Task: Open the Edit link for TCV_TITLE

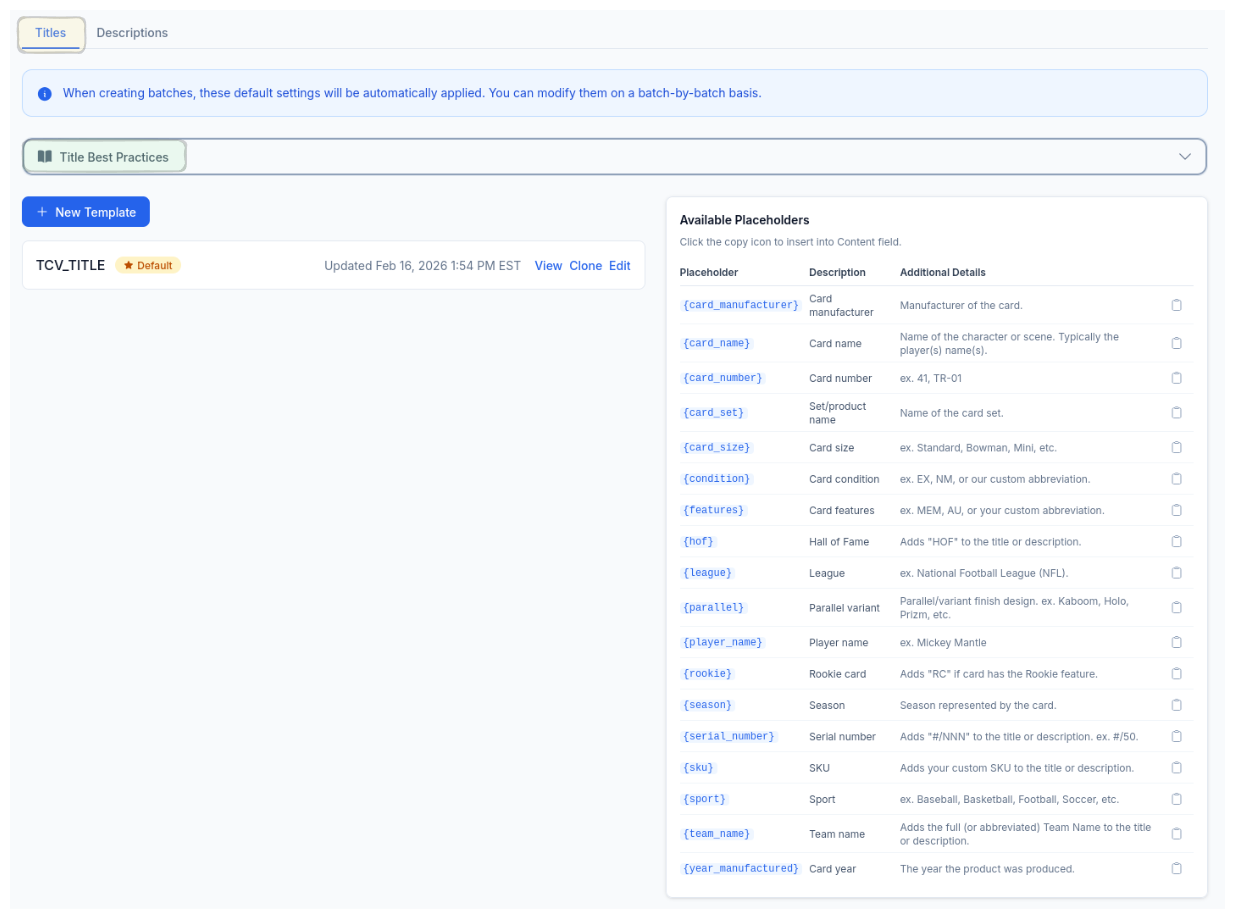Action: pos(619,266)
